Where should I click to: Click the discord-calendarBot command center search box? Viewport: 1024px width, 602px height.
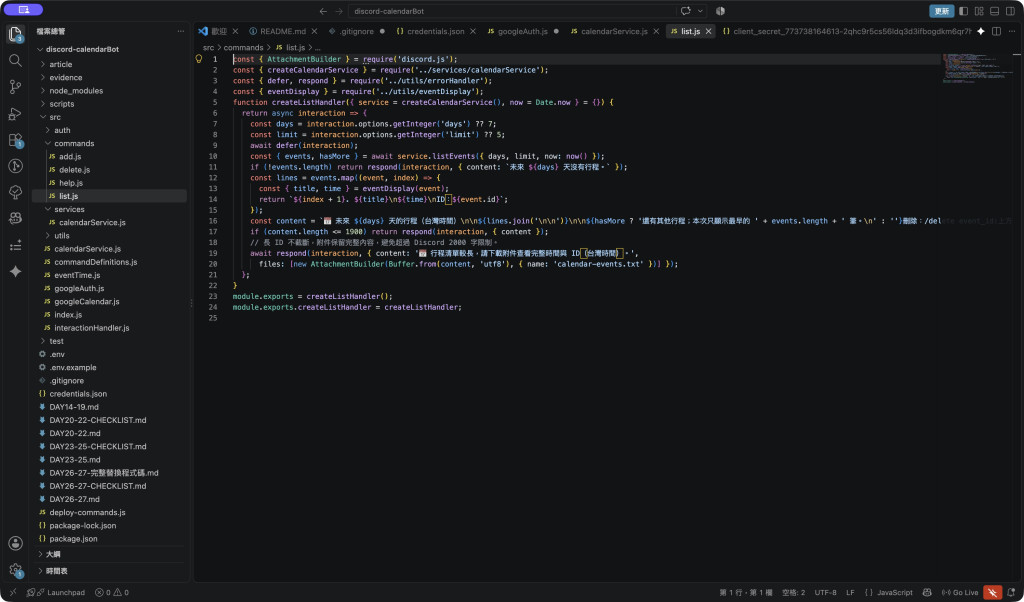click(x=514, y=11)
